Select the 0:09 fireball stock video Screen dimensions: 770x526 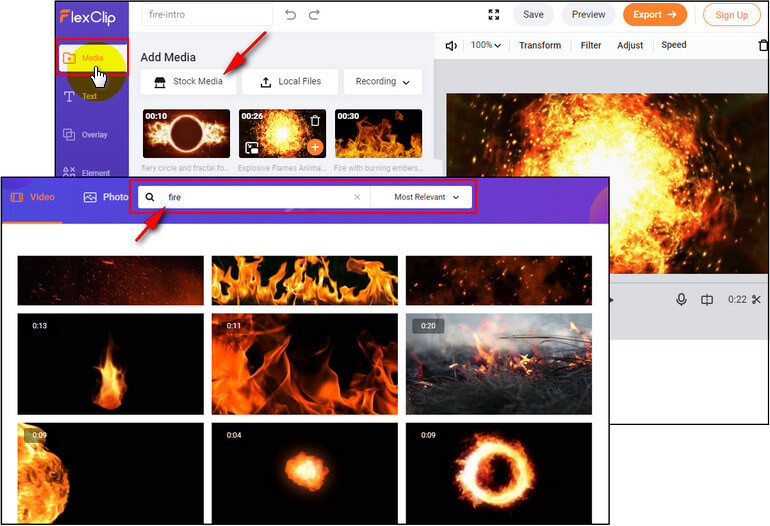click(x=110, y=473)
